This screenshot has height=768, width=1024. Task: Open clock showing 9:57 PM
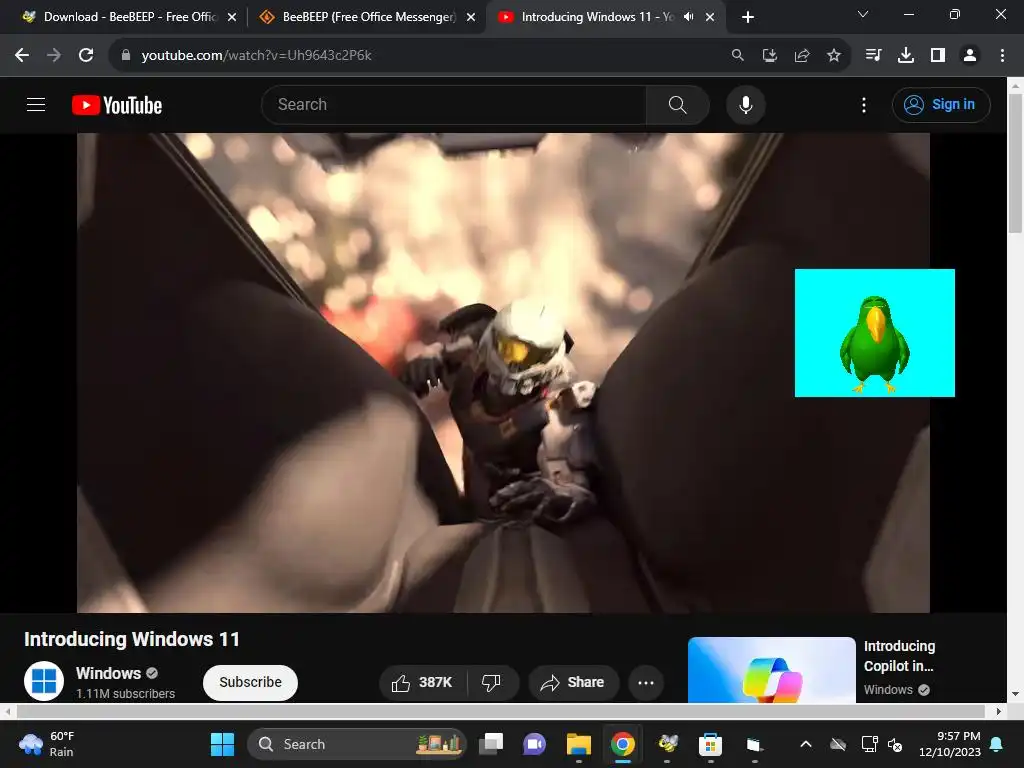point(950,744)
